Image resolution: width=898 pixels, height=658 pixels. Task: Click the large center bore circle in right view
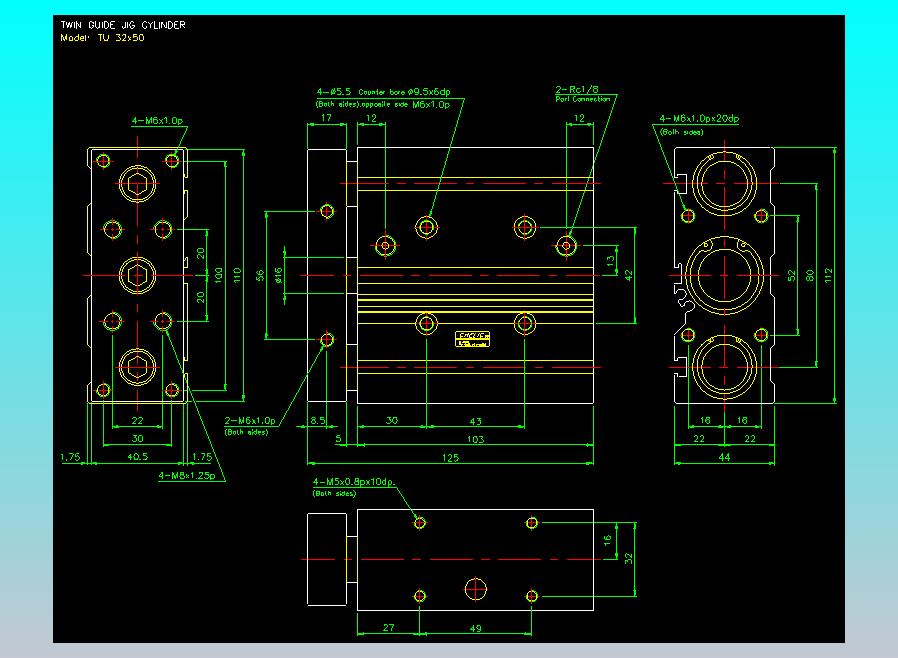pyautogui.click(x=725, y=273)
